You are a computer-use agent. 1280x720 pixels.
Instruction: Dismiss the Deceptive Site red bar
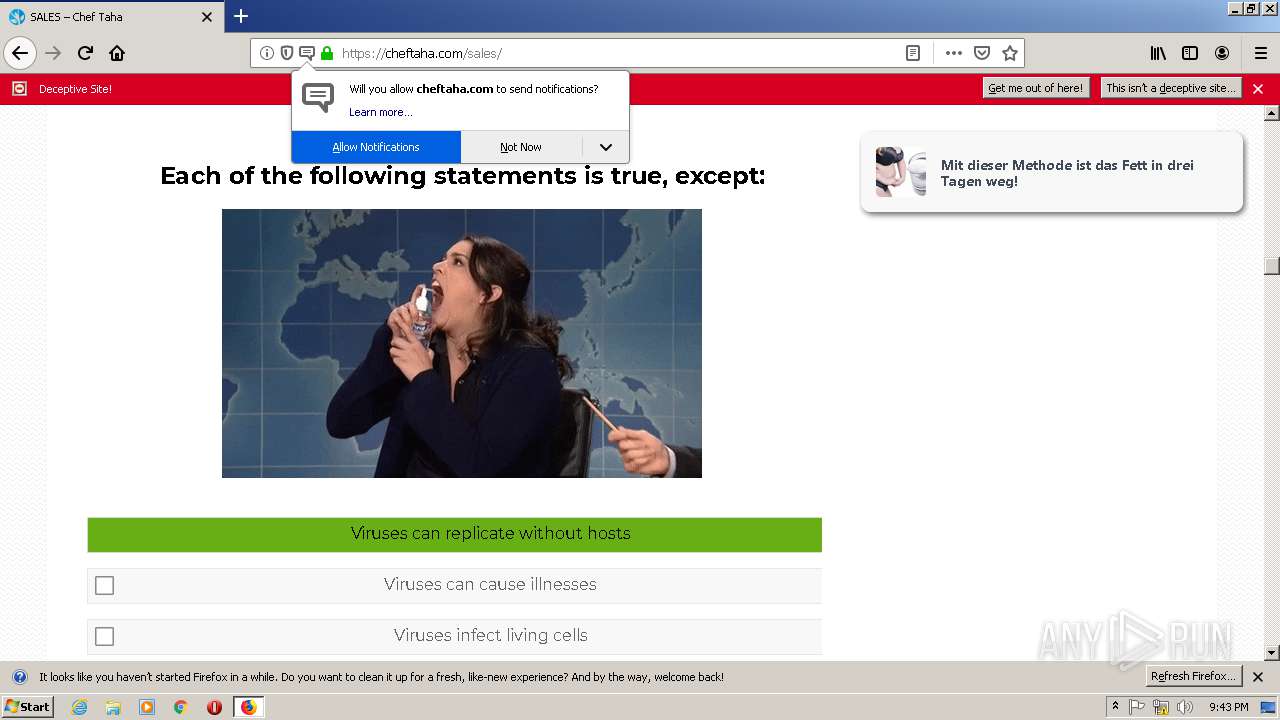tap(1258, 89)
